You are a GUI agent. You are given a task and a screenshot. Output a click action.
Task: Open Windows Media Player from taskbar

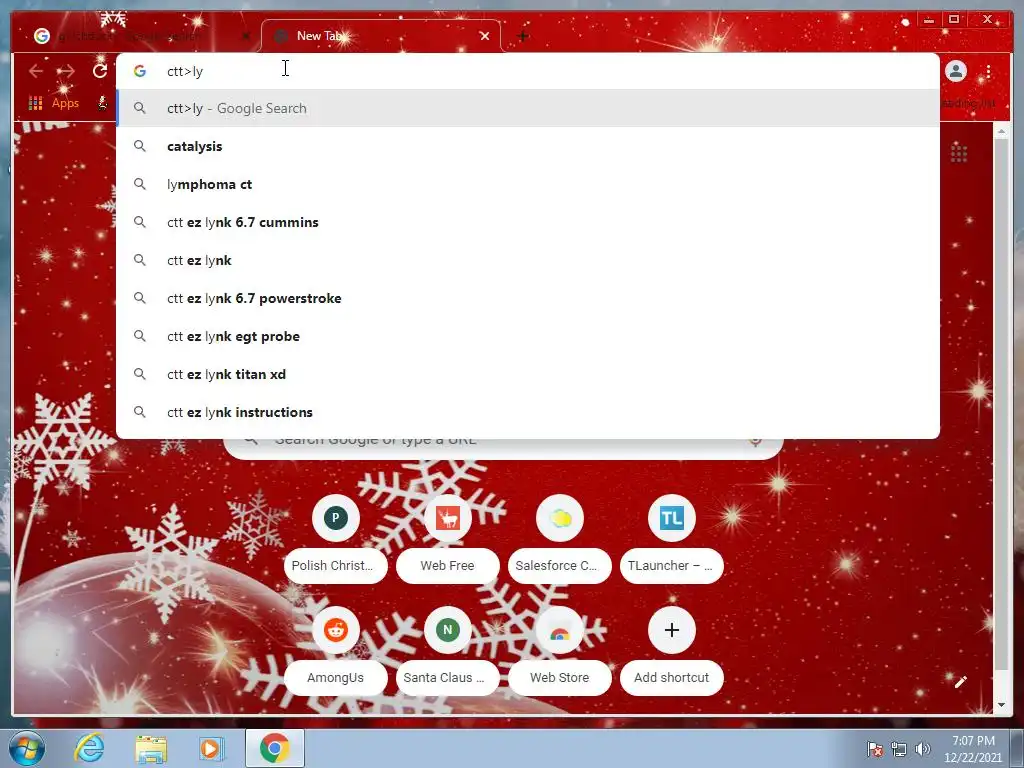click(211, 748)
